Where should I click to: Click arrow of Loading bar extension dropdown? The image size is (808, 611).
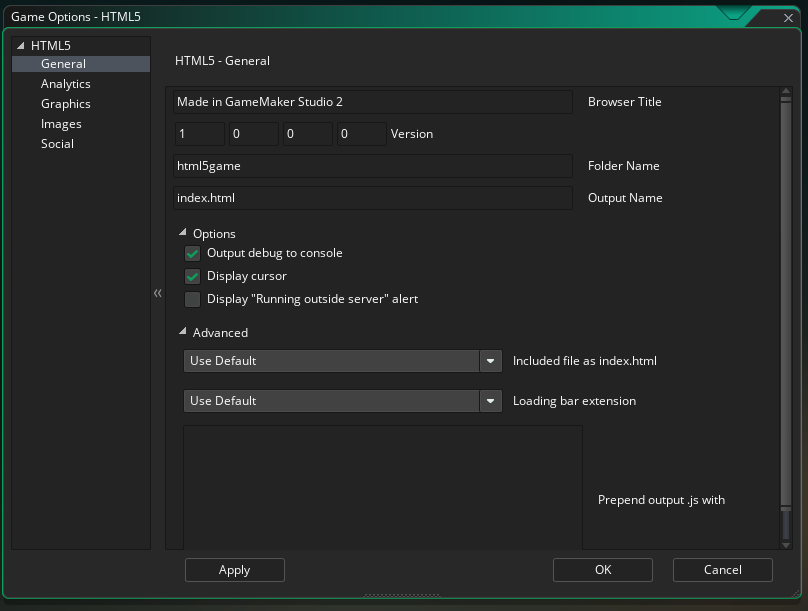click(491, 401)
